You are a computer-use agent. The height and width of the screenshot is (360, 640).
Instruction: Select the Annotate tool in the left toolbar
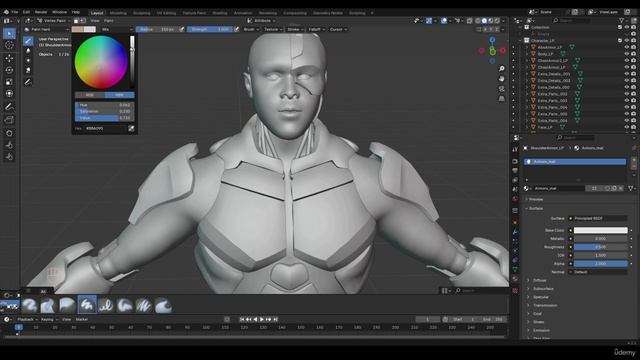pyautogui.click(x=9, y=107)
